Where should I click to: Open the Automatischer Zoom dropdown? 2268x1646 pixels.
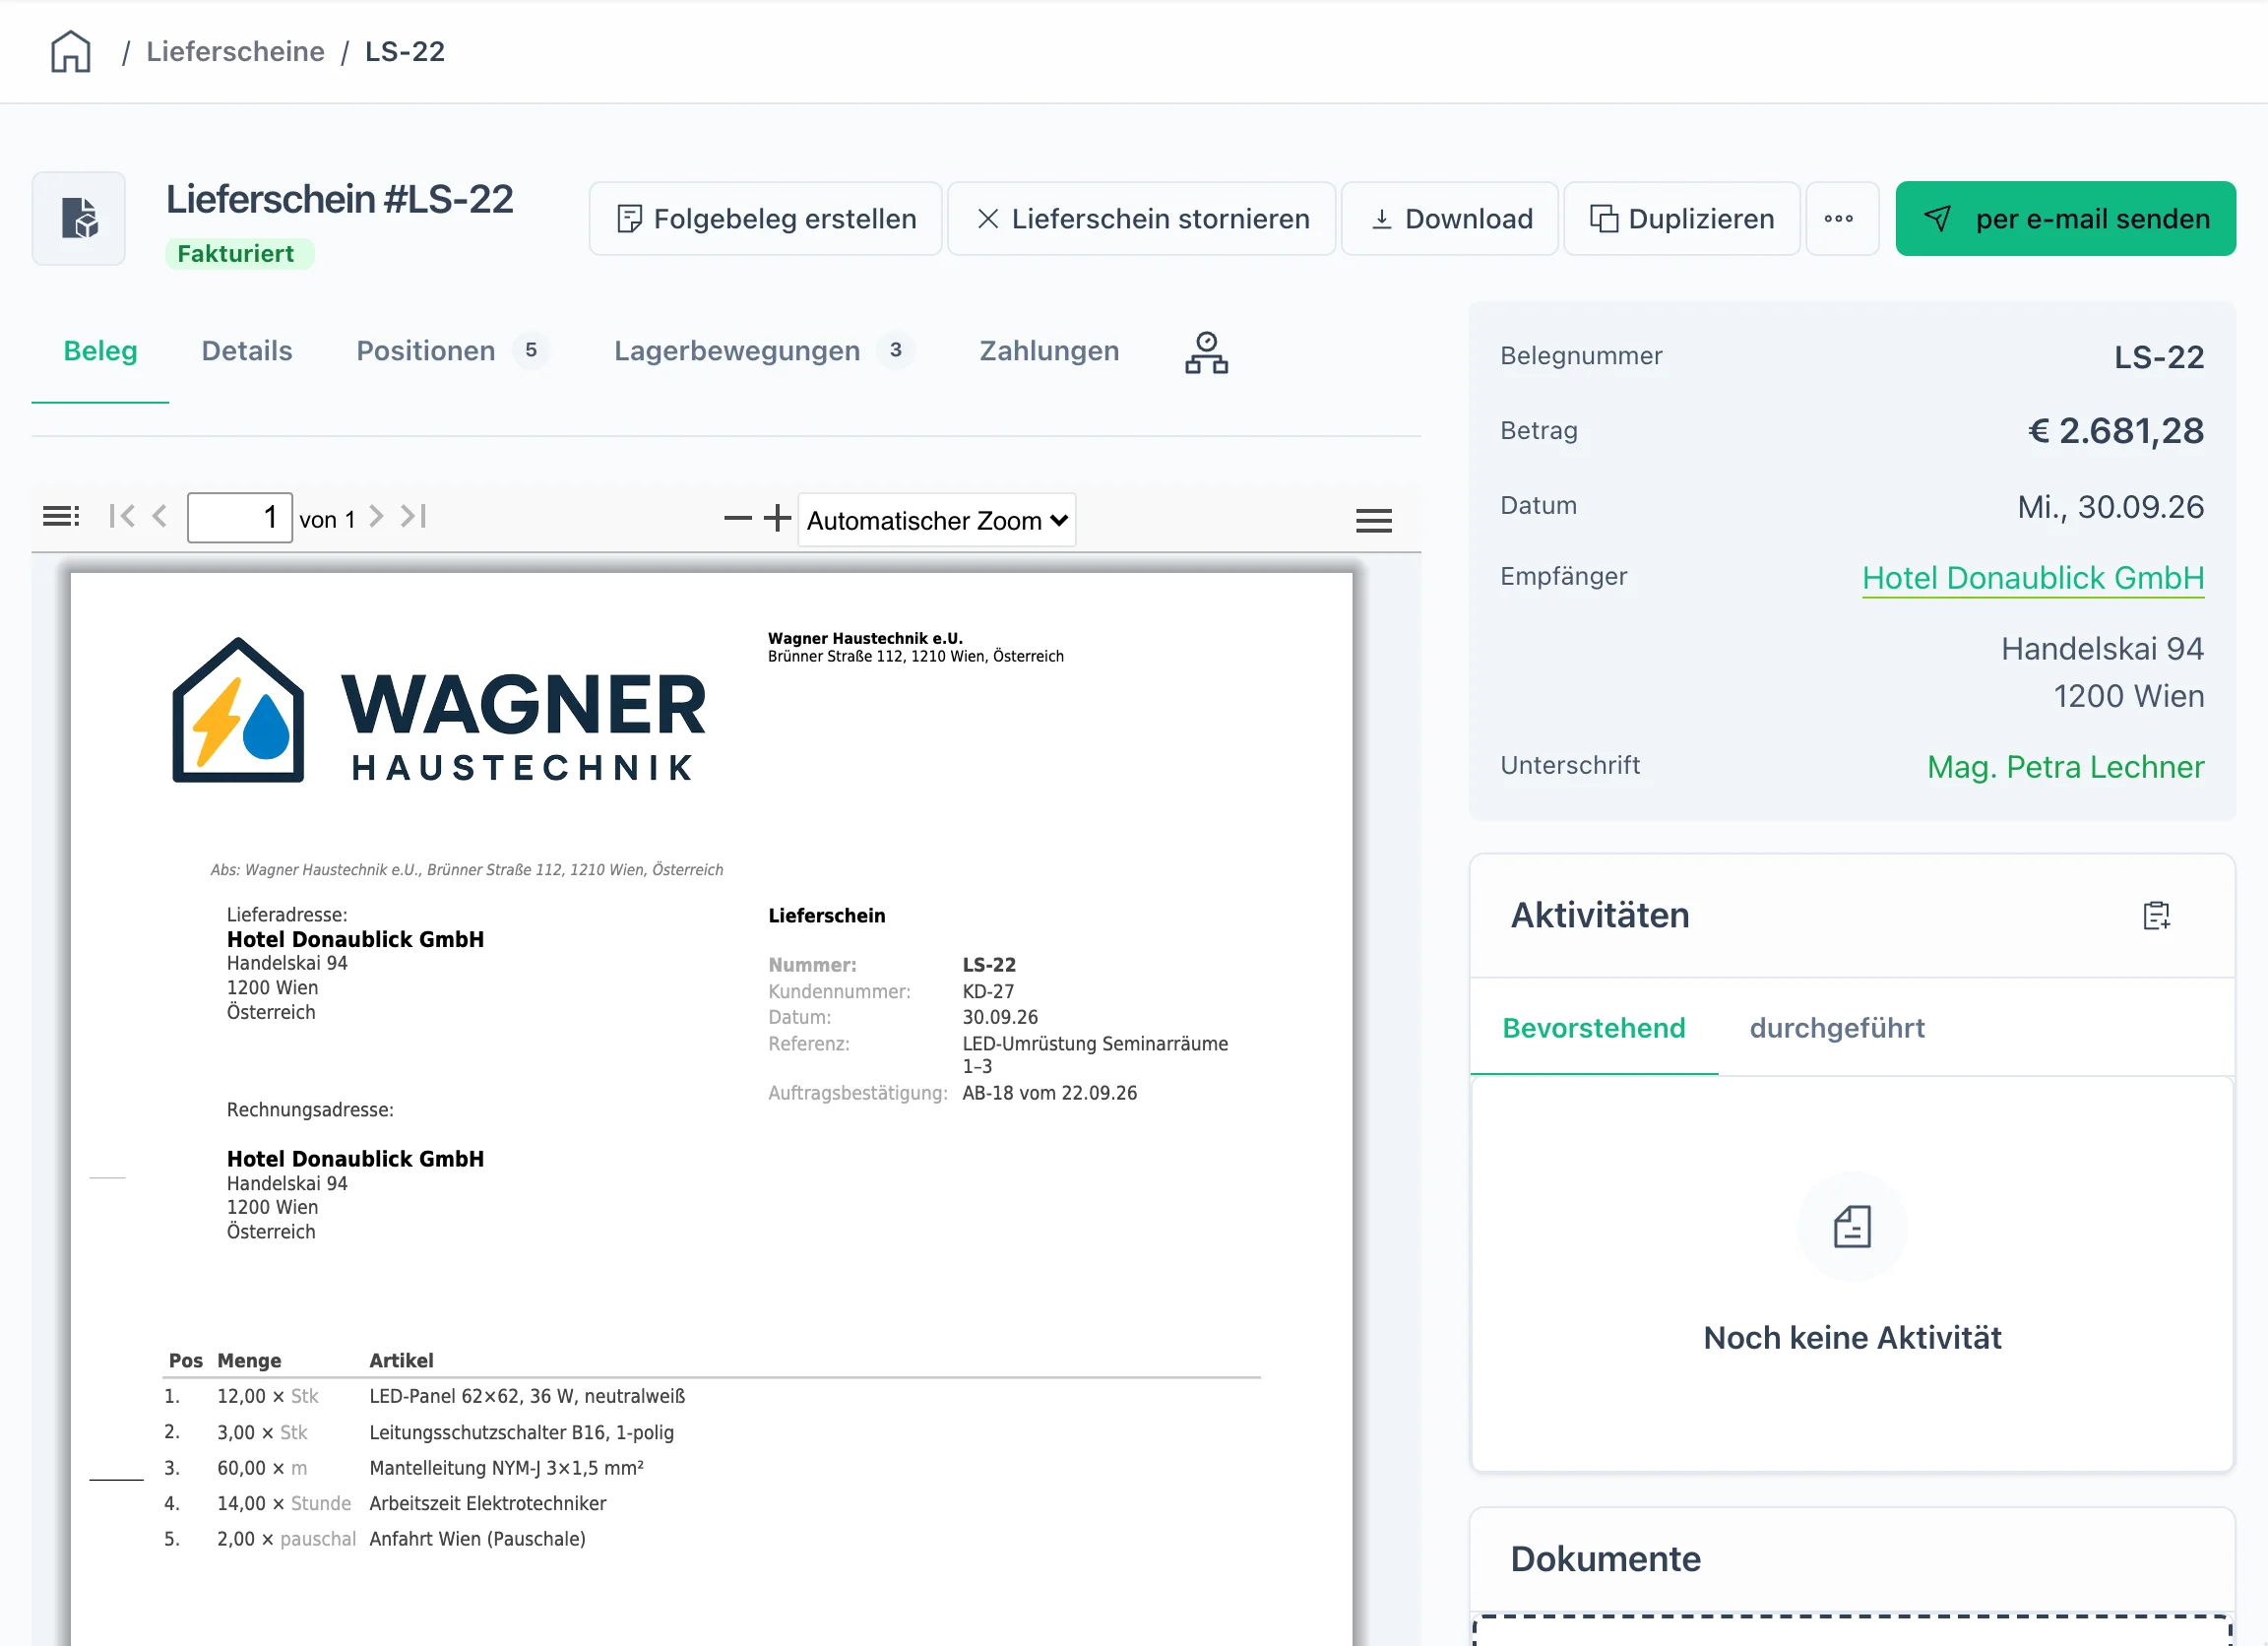[x=937, y=520]
